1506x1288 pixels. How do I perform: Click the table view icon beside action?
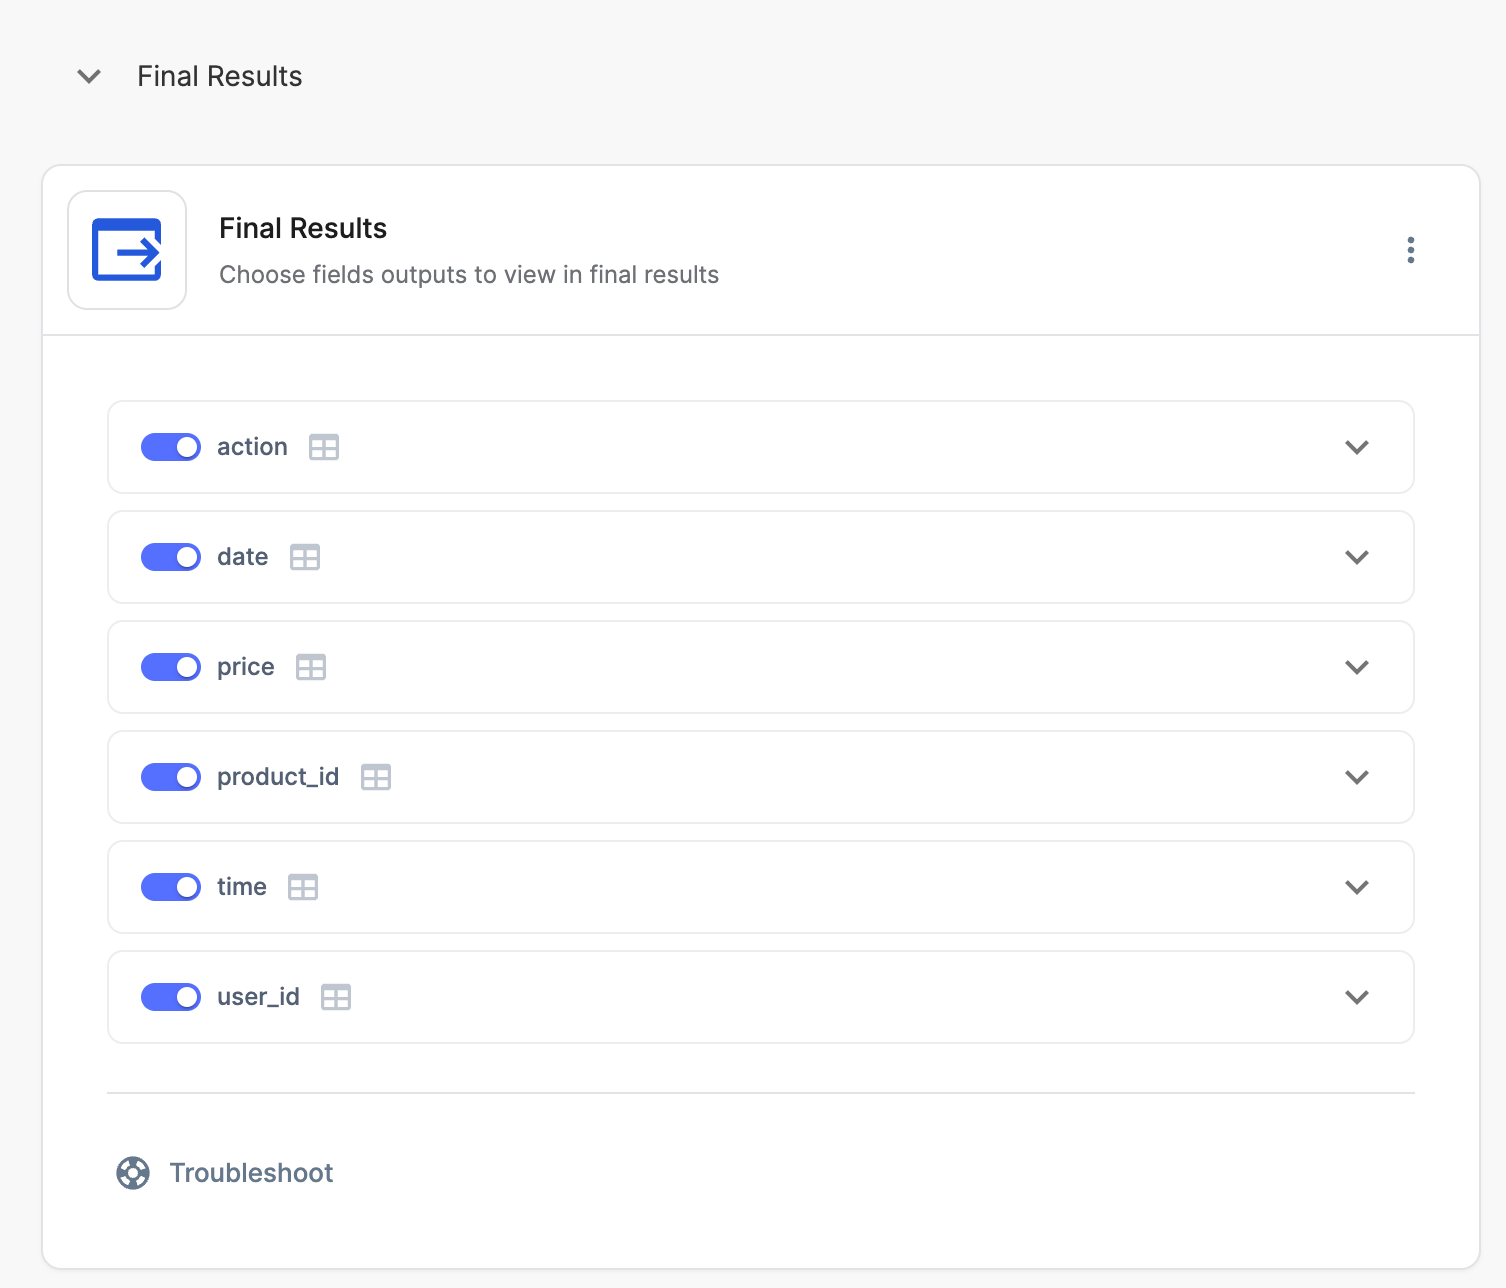(323, 447)
